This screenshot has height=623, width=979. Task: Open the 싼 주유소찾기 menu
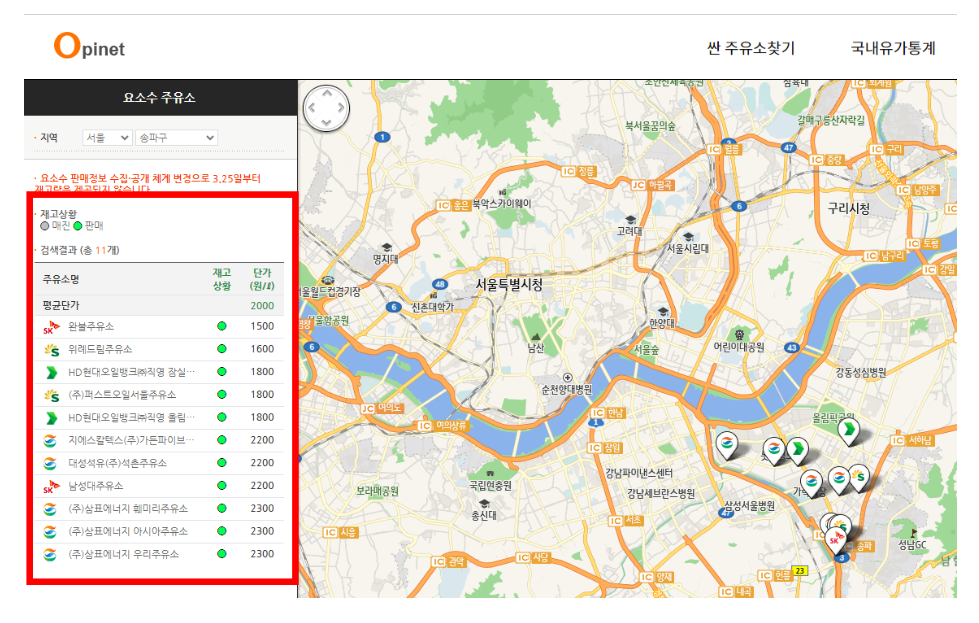tap(751, 48)
